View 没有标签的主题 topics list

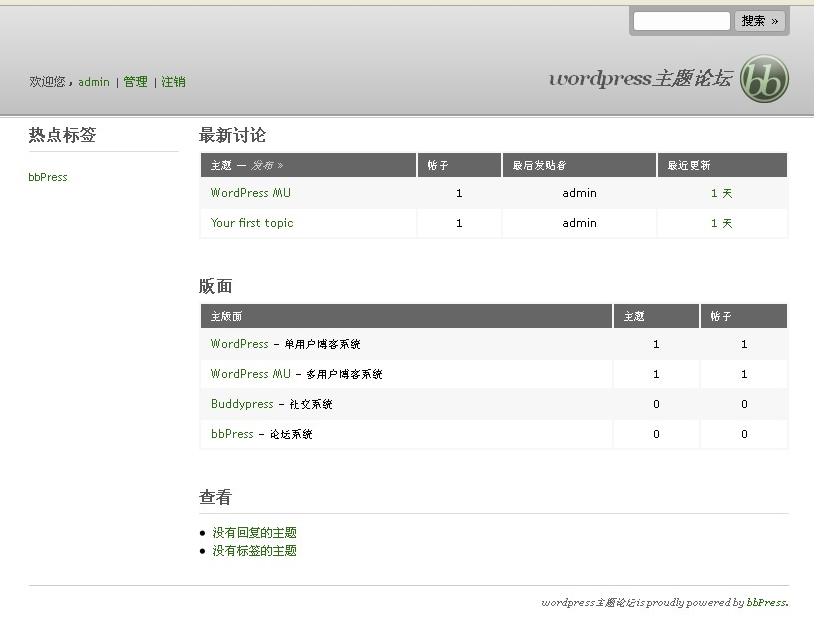tap(254, 551)
